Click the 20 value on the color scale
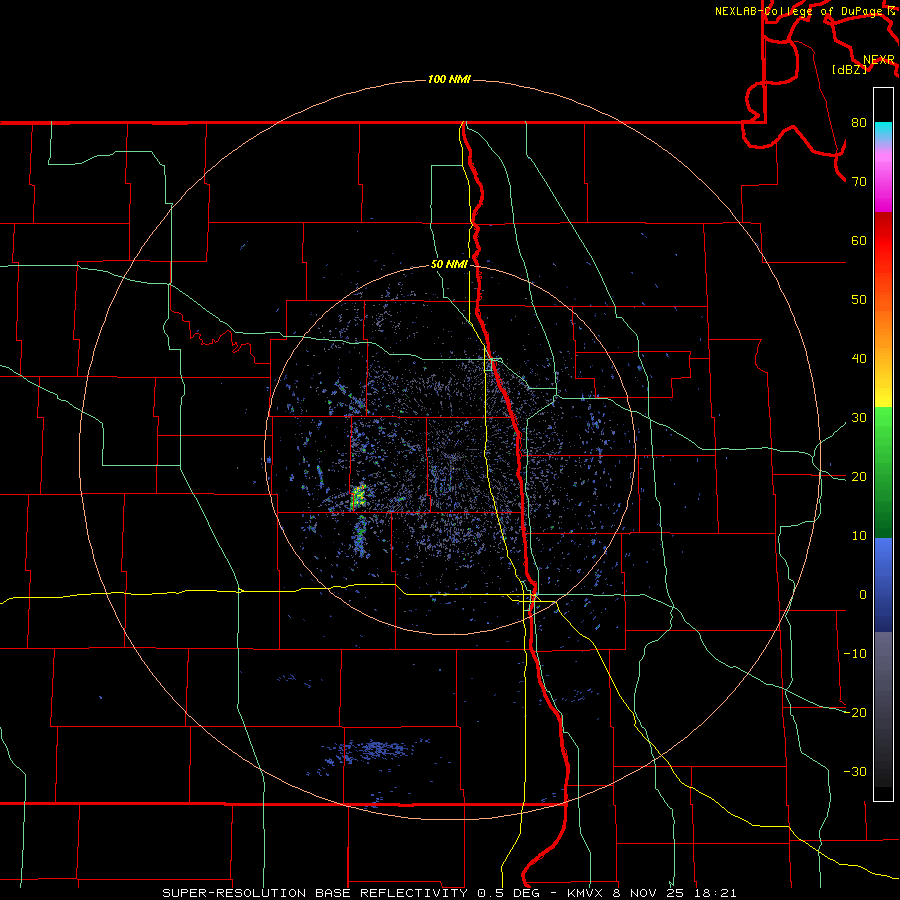Viewport: 900px width, 900px height. 859,477
